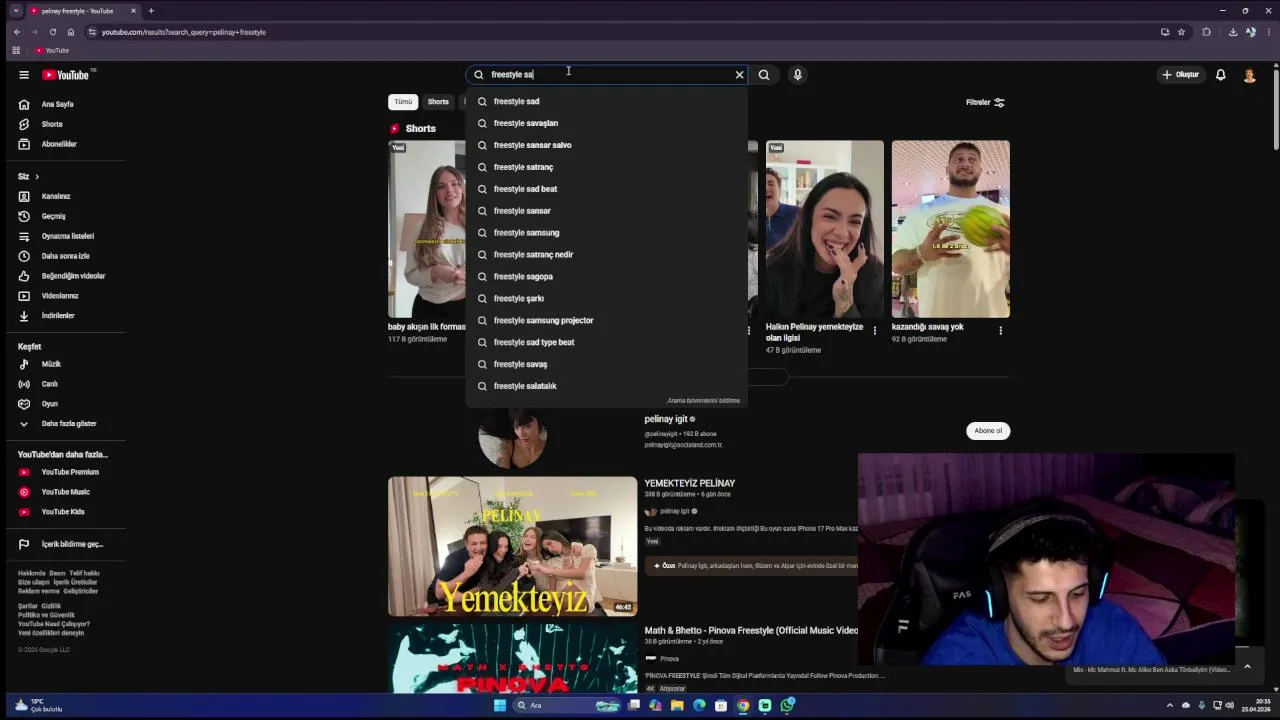Subscribe with the Abone ol button

click(x=988, y=431)
